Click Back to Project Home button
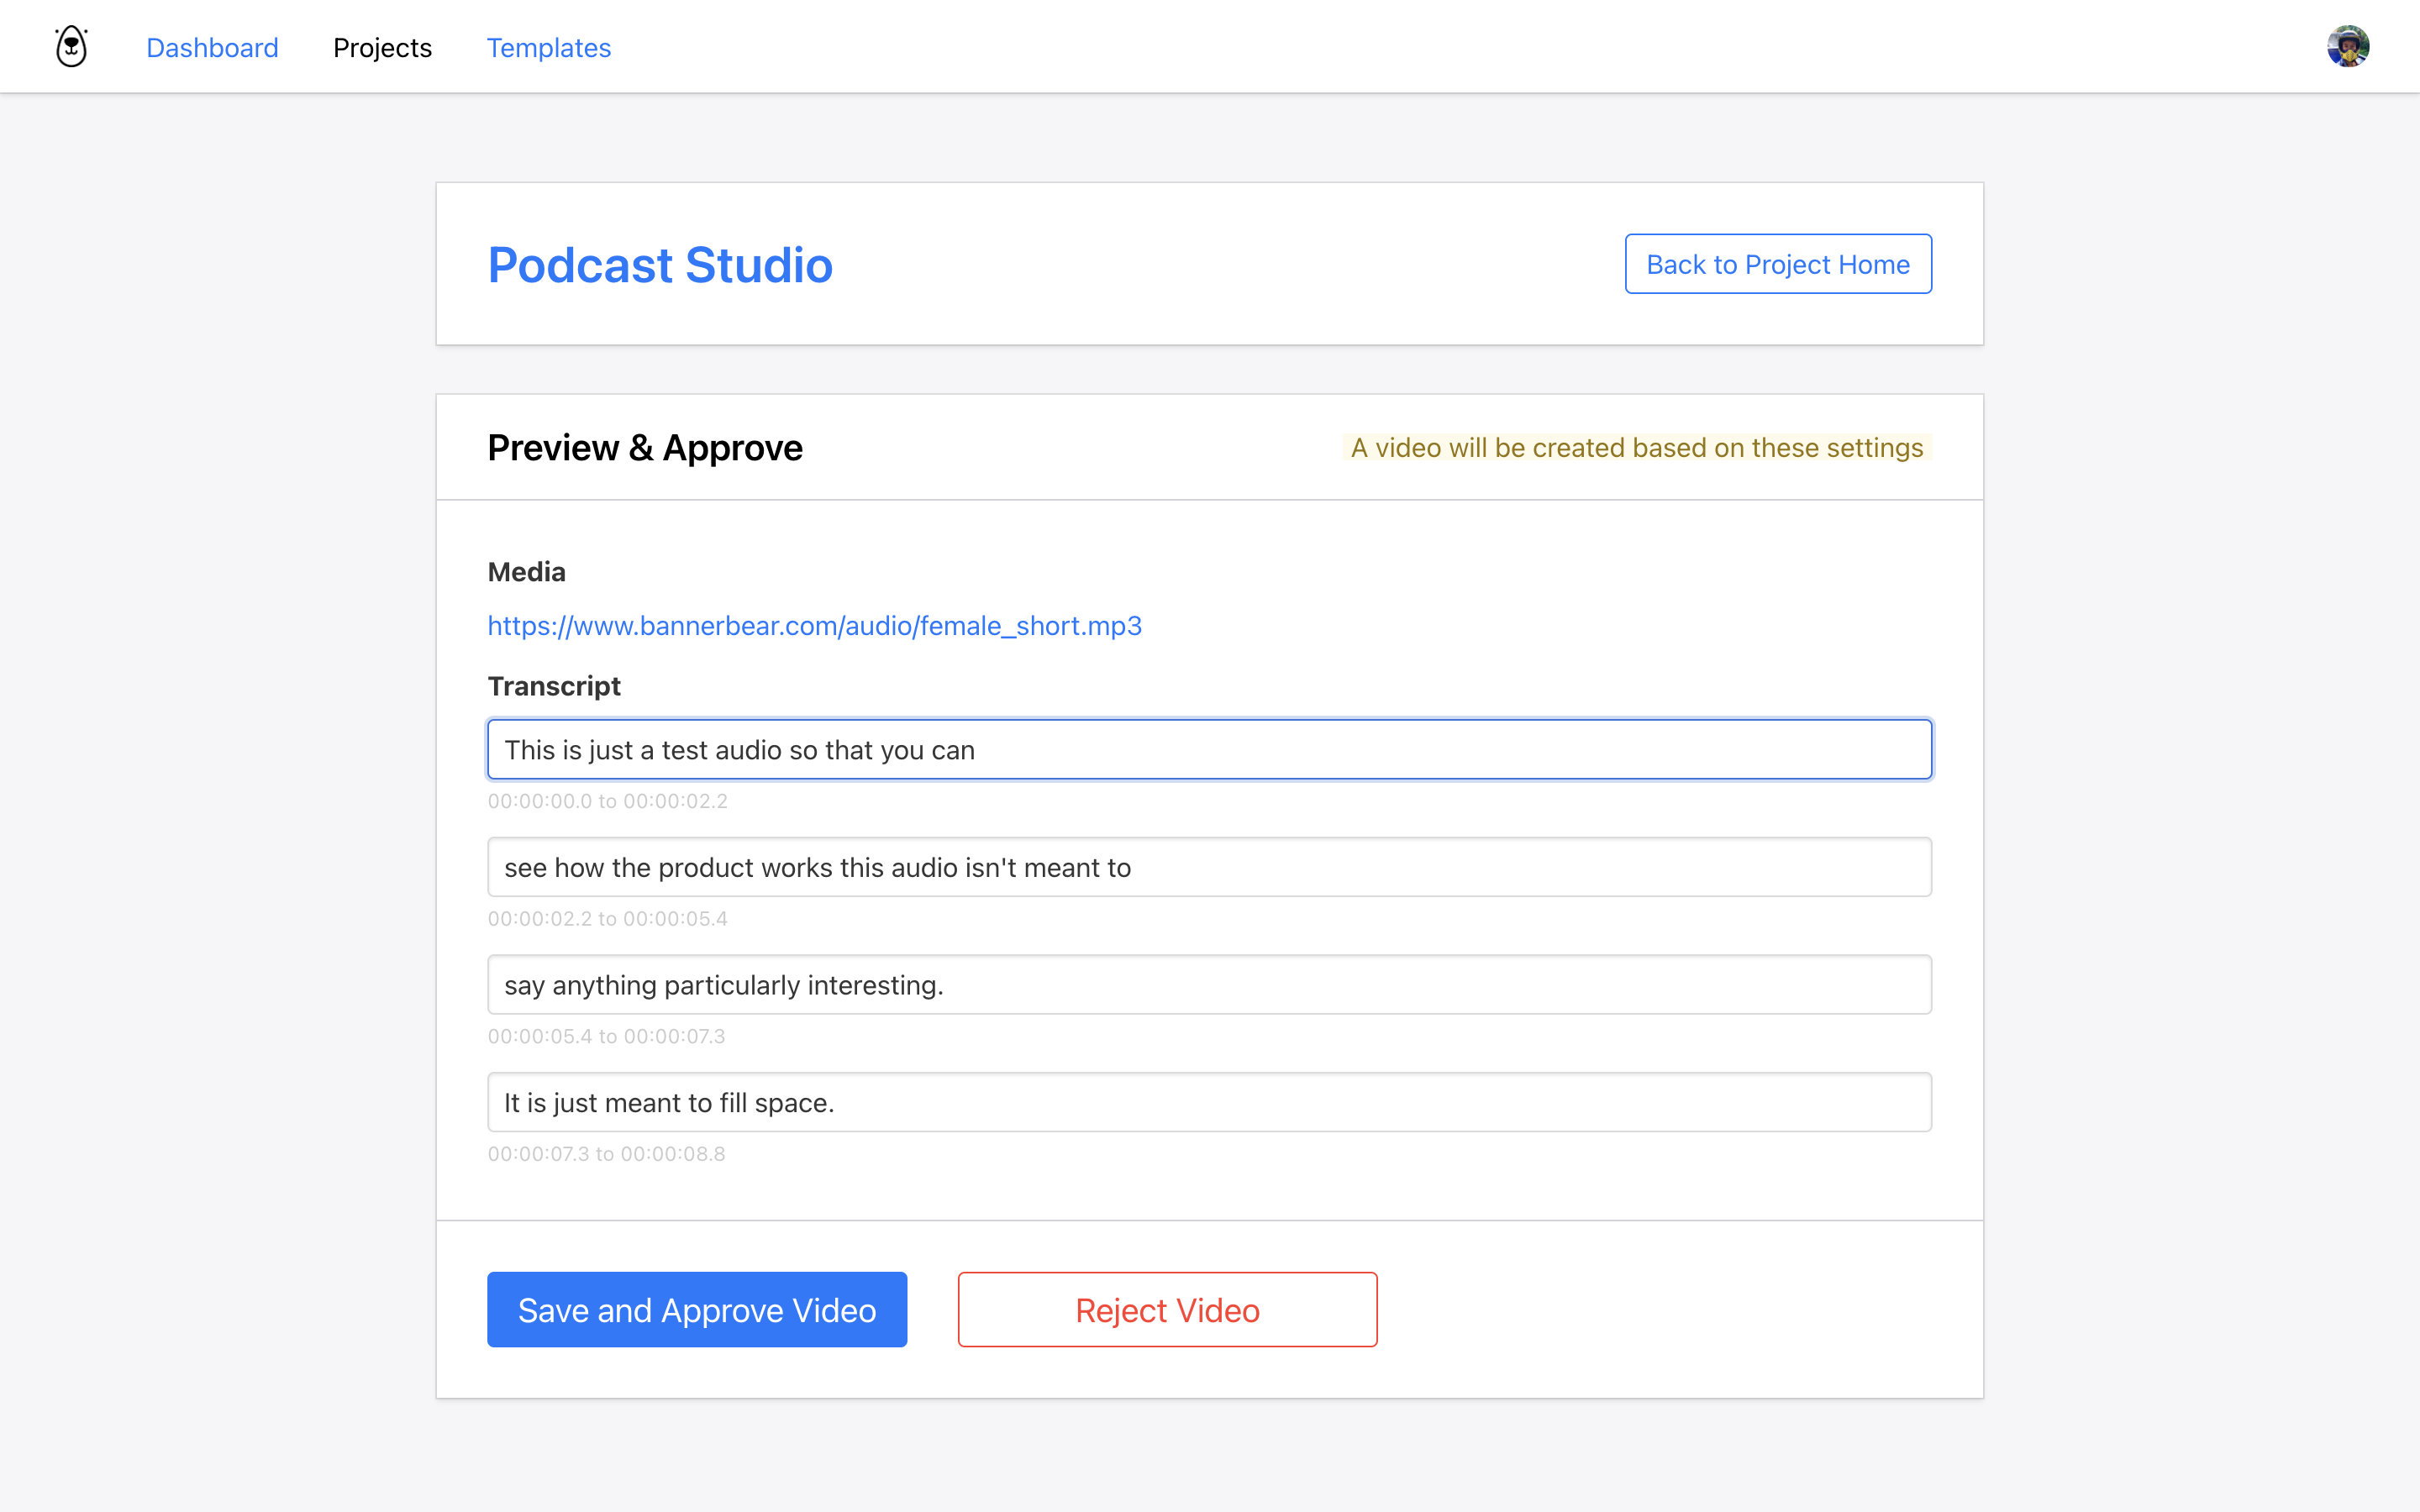This screenshot has height=1512, width=2420. [1777, 264]
